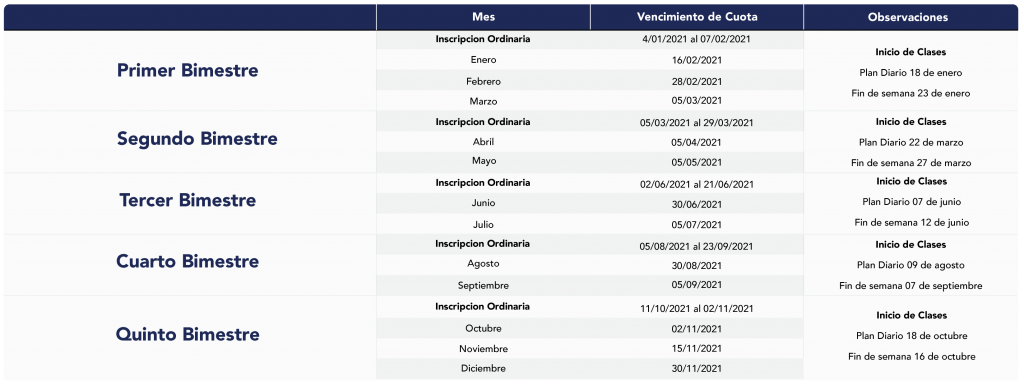Select the 28/02/2021 due date
This screenshot has width=1024, height=385.
(697, 82)
